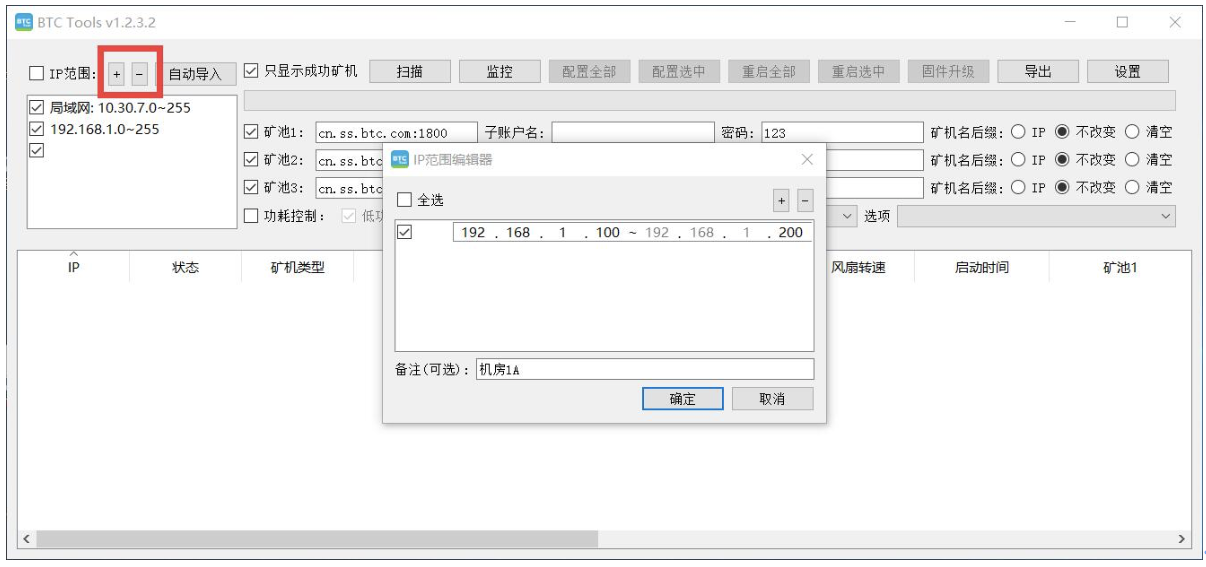Select 不改变 radio for 矿池3 row

pyautogui.click(x=1062, y=187)
